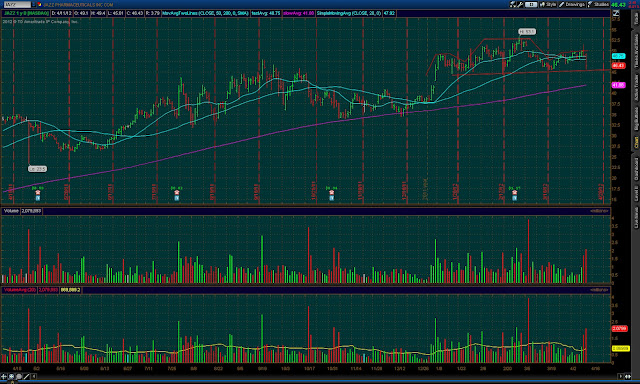Viewport: 640px width, 384px height.
Task: Click the left scroll arrow on time axis
Action: click(34, 376)
